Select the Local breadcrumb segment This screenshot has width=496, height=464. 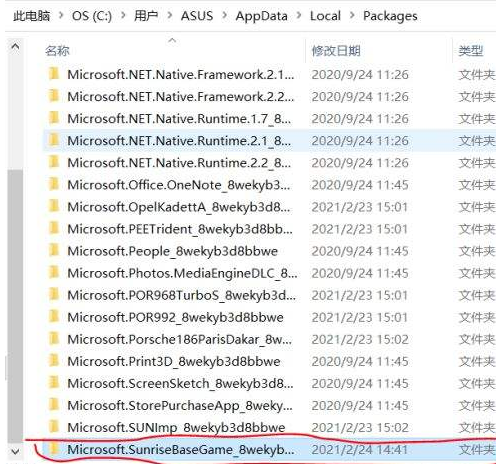325,16
